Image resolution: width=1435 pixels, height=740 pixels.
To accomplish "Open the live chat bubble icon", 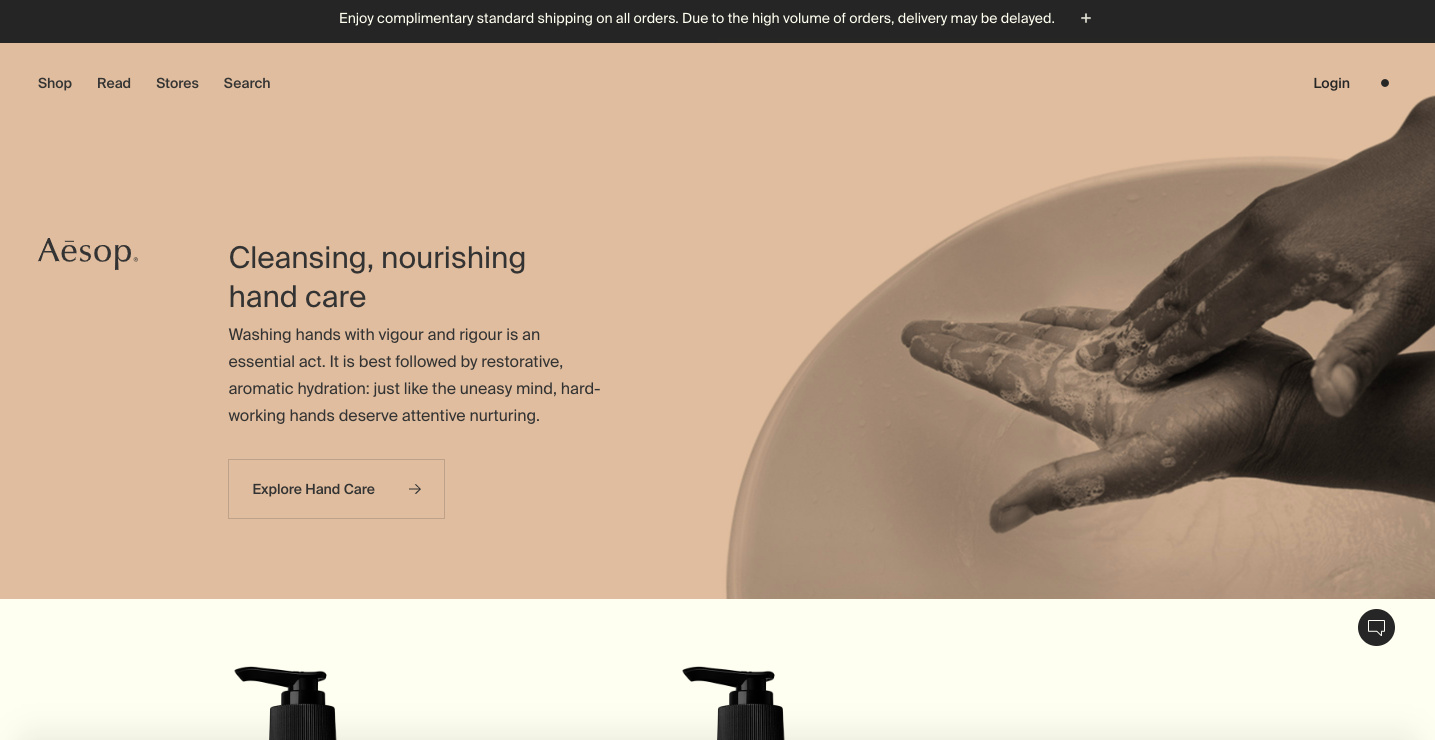I will pos(1376,627).
